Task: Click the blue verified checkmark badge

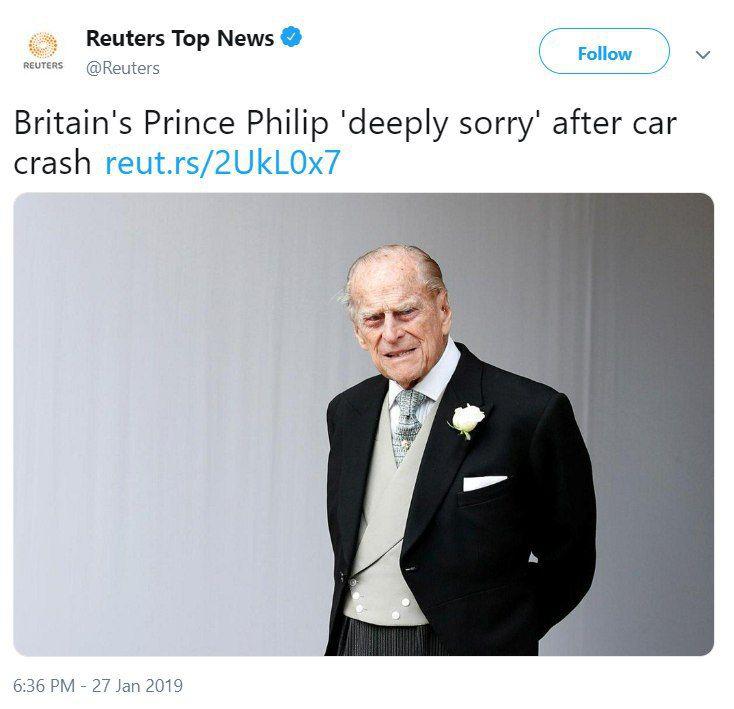Action: pos(291,37)
